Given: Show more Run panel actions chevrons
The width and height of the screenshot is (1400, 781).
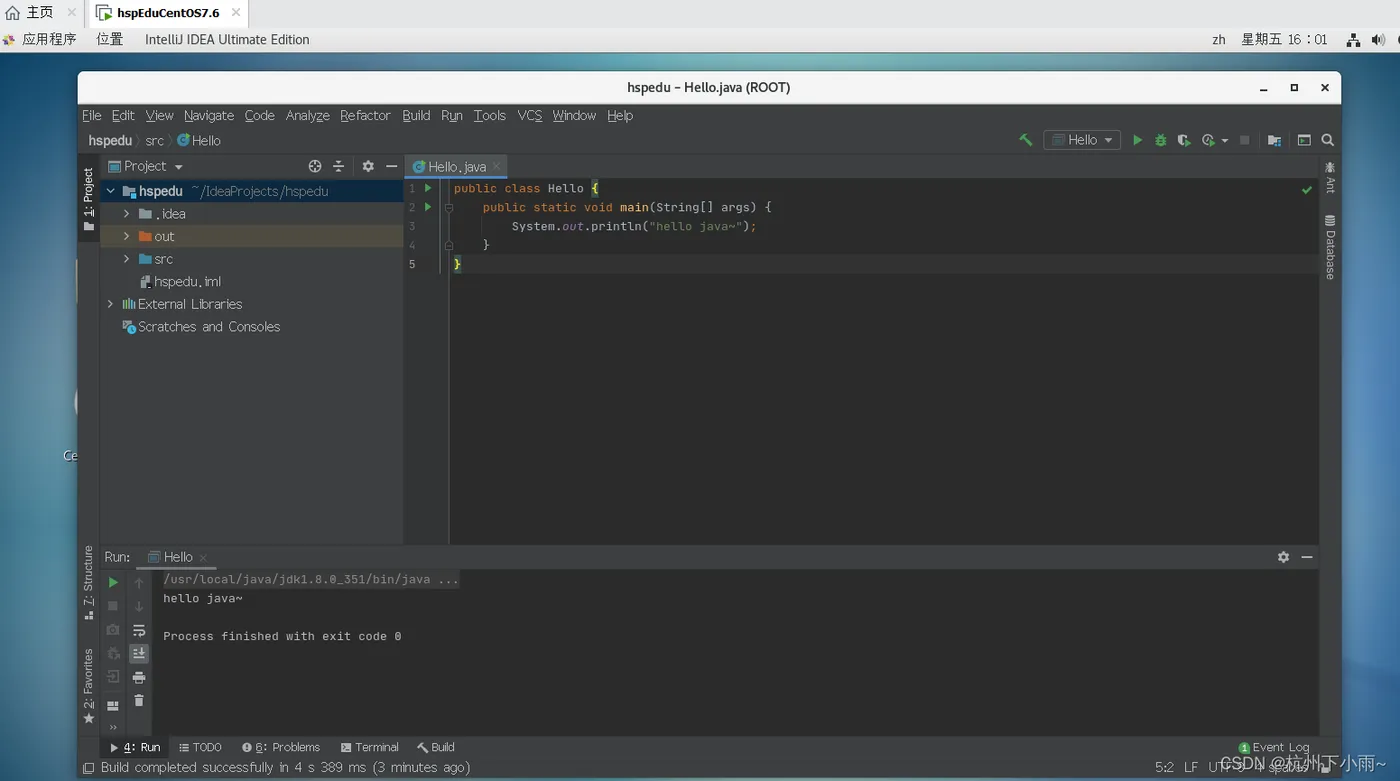Looking at the screenshot, I should click(x=113, y=727).
